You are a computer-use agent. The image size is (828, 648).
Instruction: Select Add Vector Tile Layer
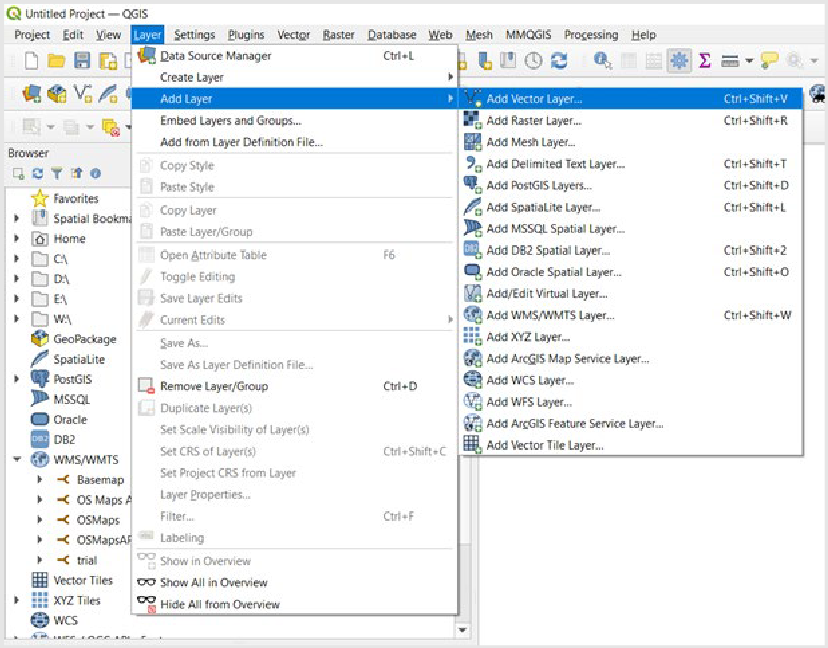[x=632, y=445]
